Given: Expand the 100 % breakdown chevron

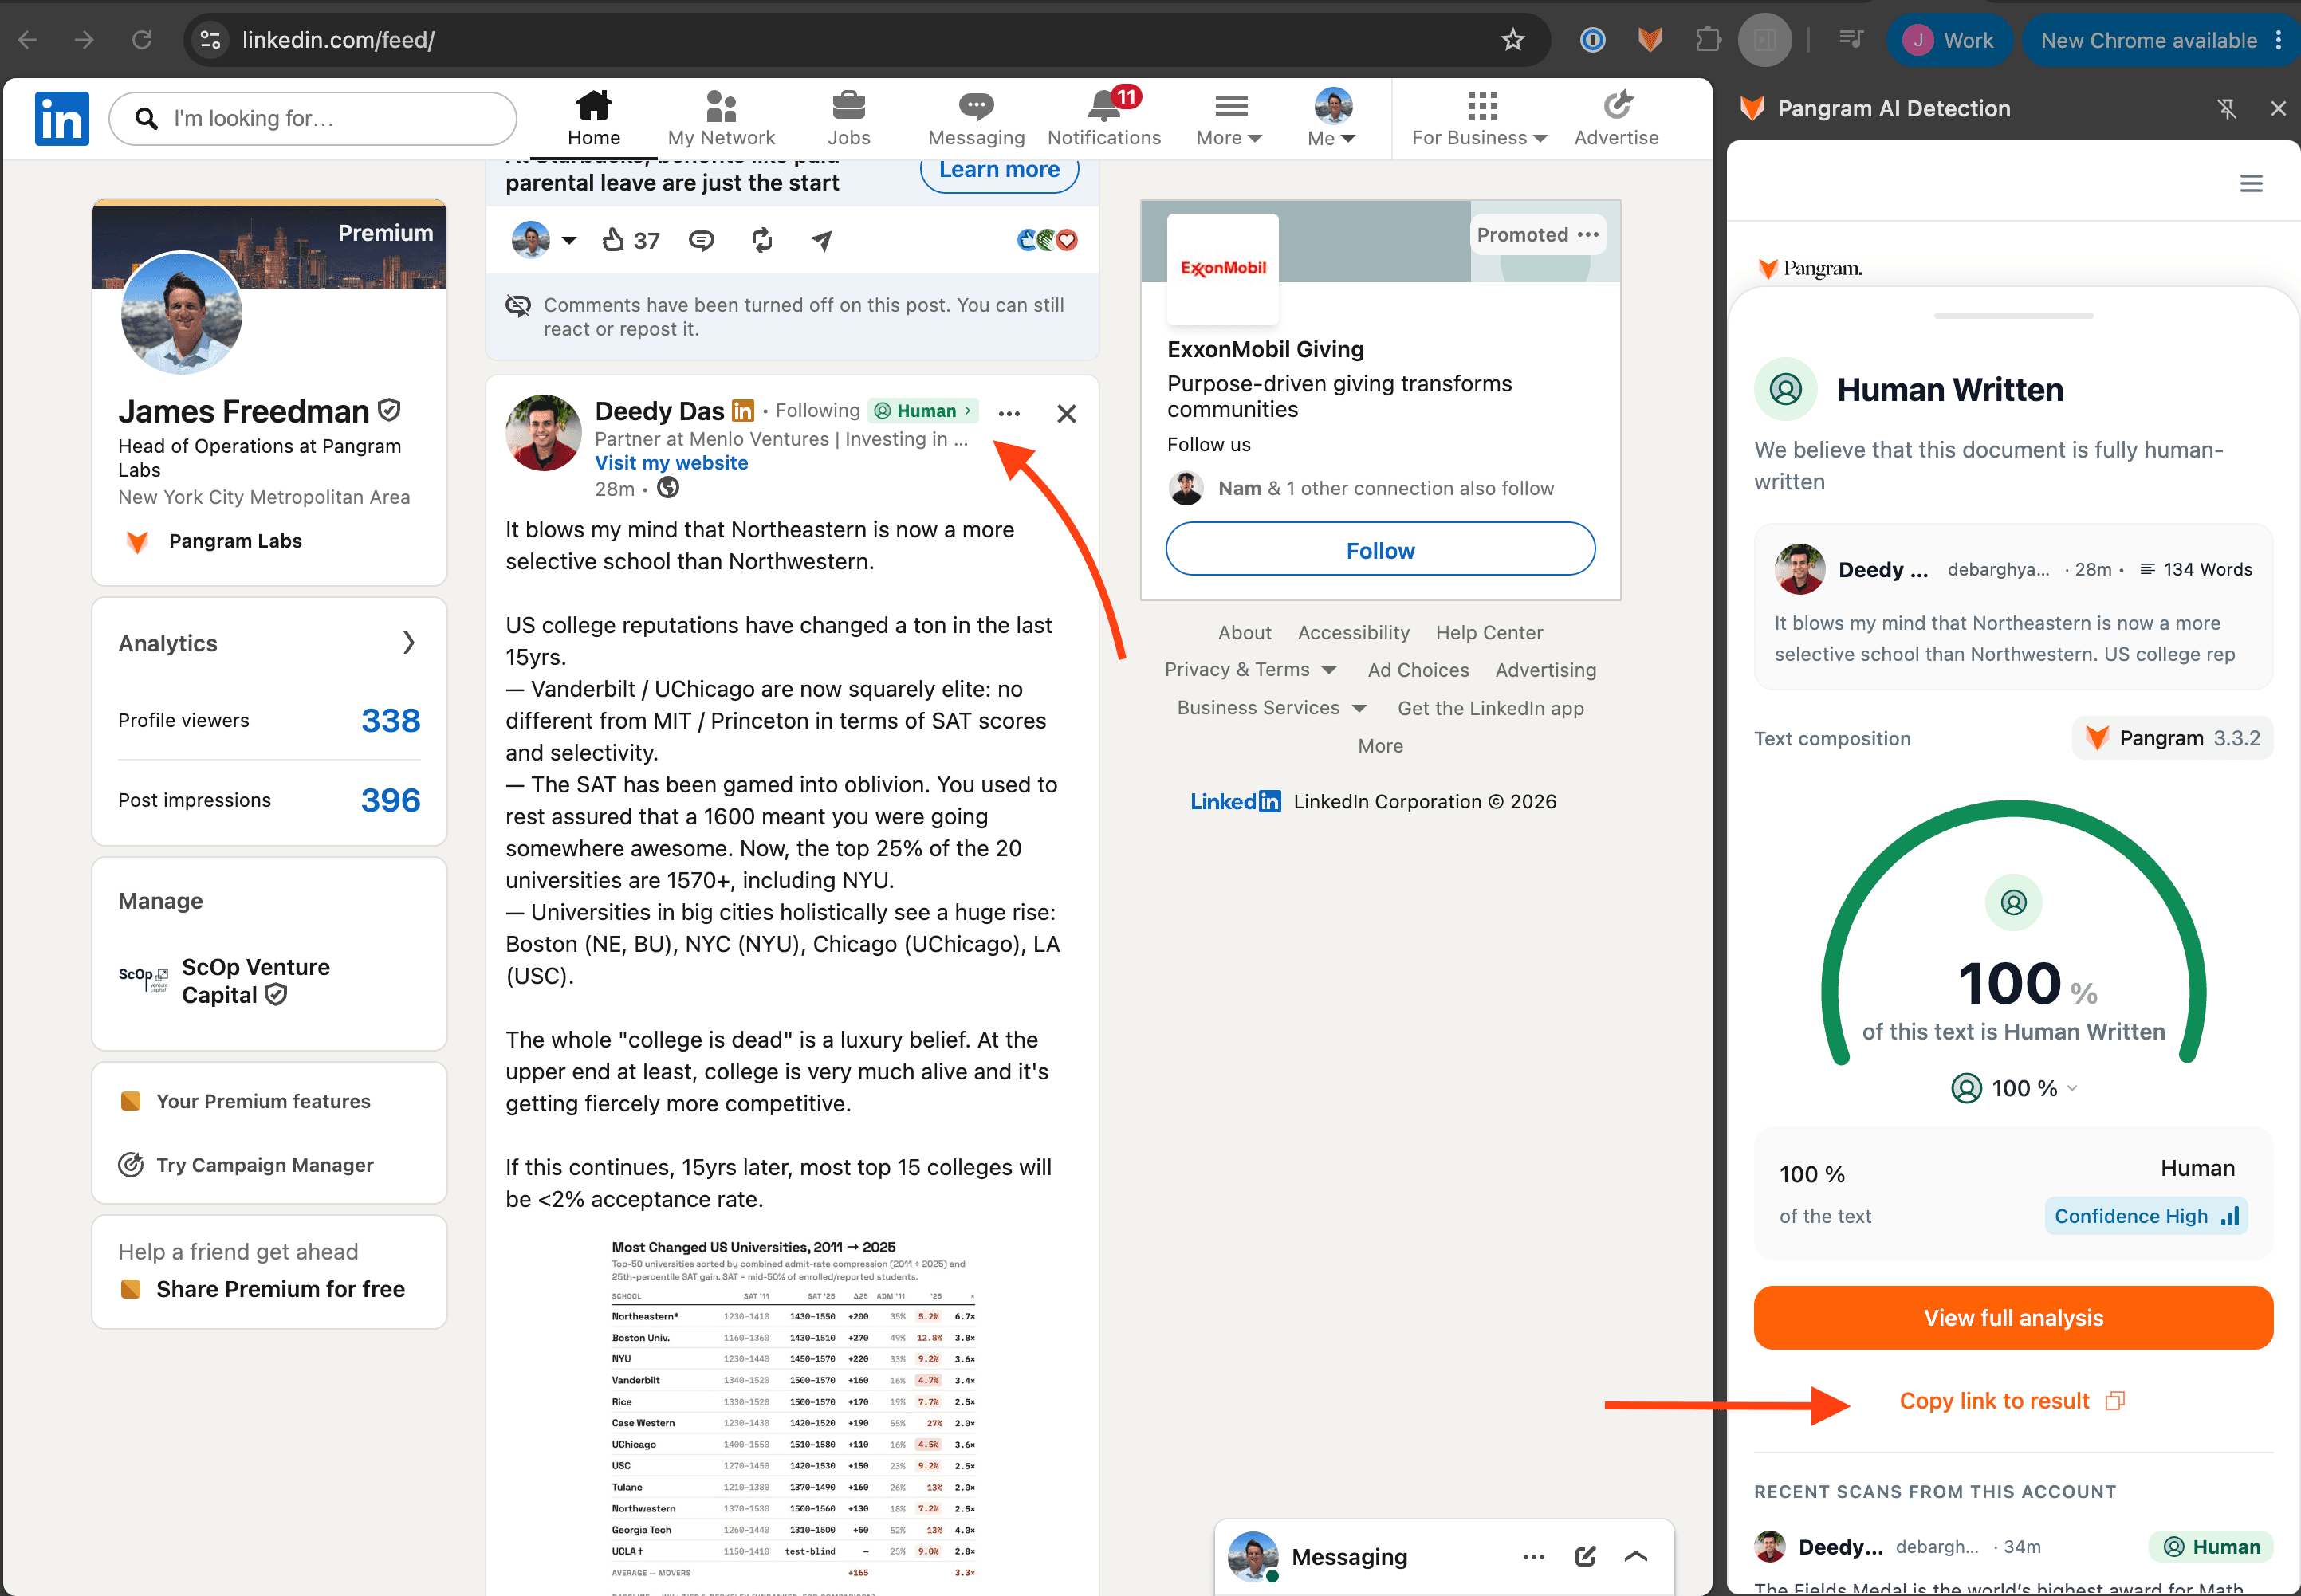Looking at the screenshot, I should point(2072,1088).
